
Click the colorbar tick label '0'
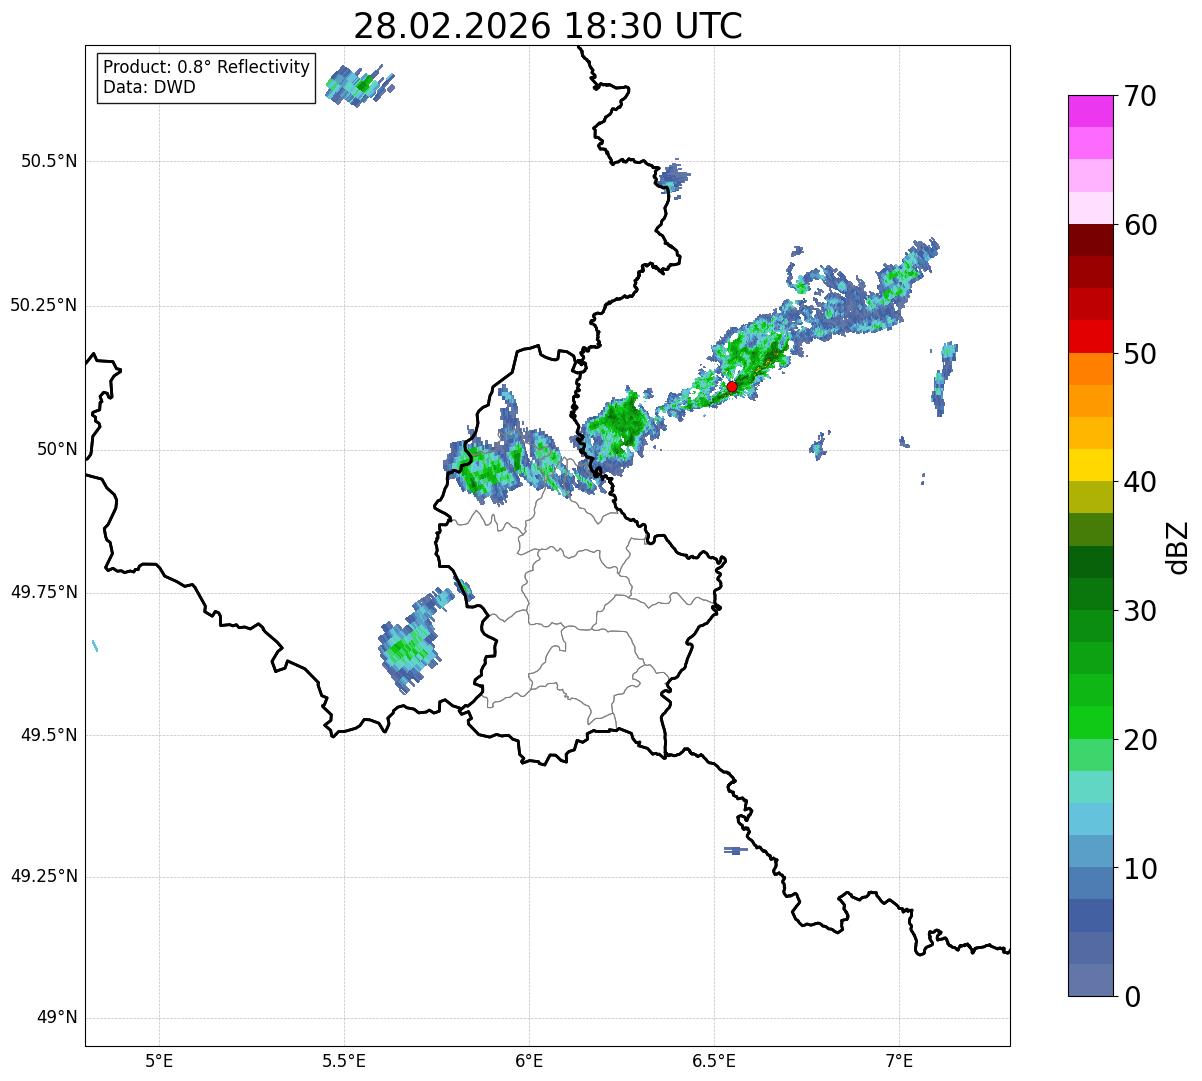click(1132, 997)
